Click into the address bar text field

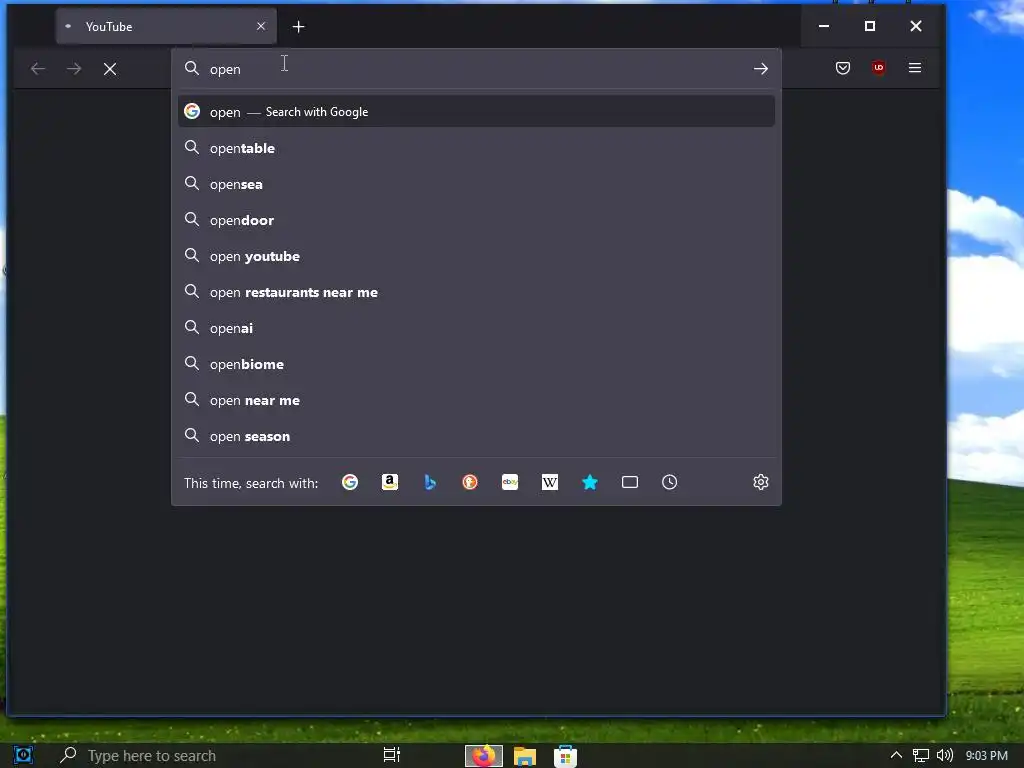click(477, 69)
